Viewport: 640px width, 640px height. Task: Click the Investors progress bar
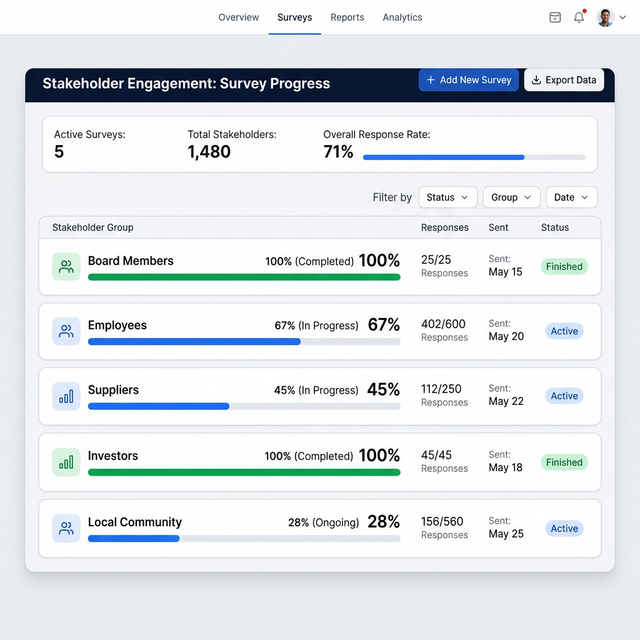[x=244, y=472]
